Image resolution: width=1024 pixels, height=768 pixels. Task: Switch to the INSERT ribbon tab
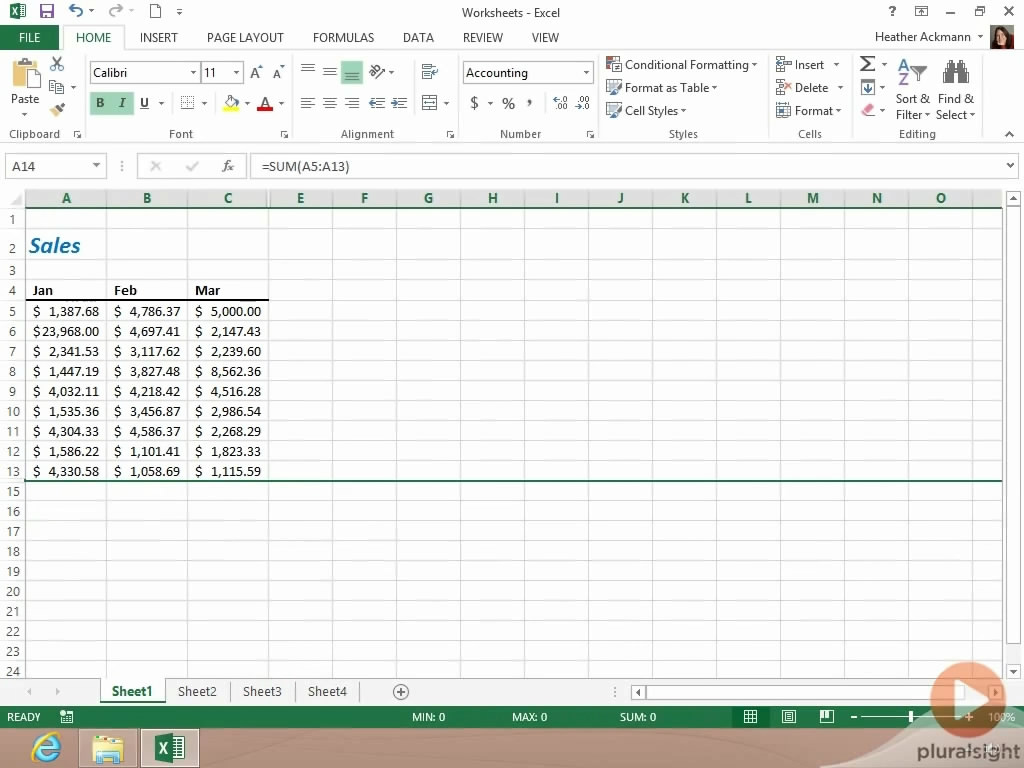click(x=159, y=37)
